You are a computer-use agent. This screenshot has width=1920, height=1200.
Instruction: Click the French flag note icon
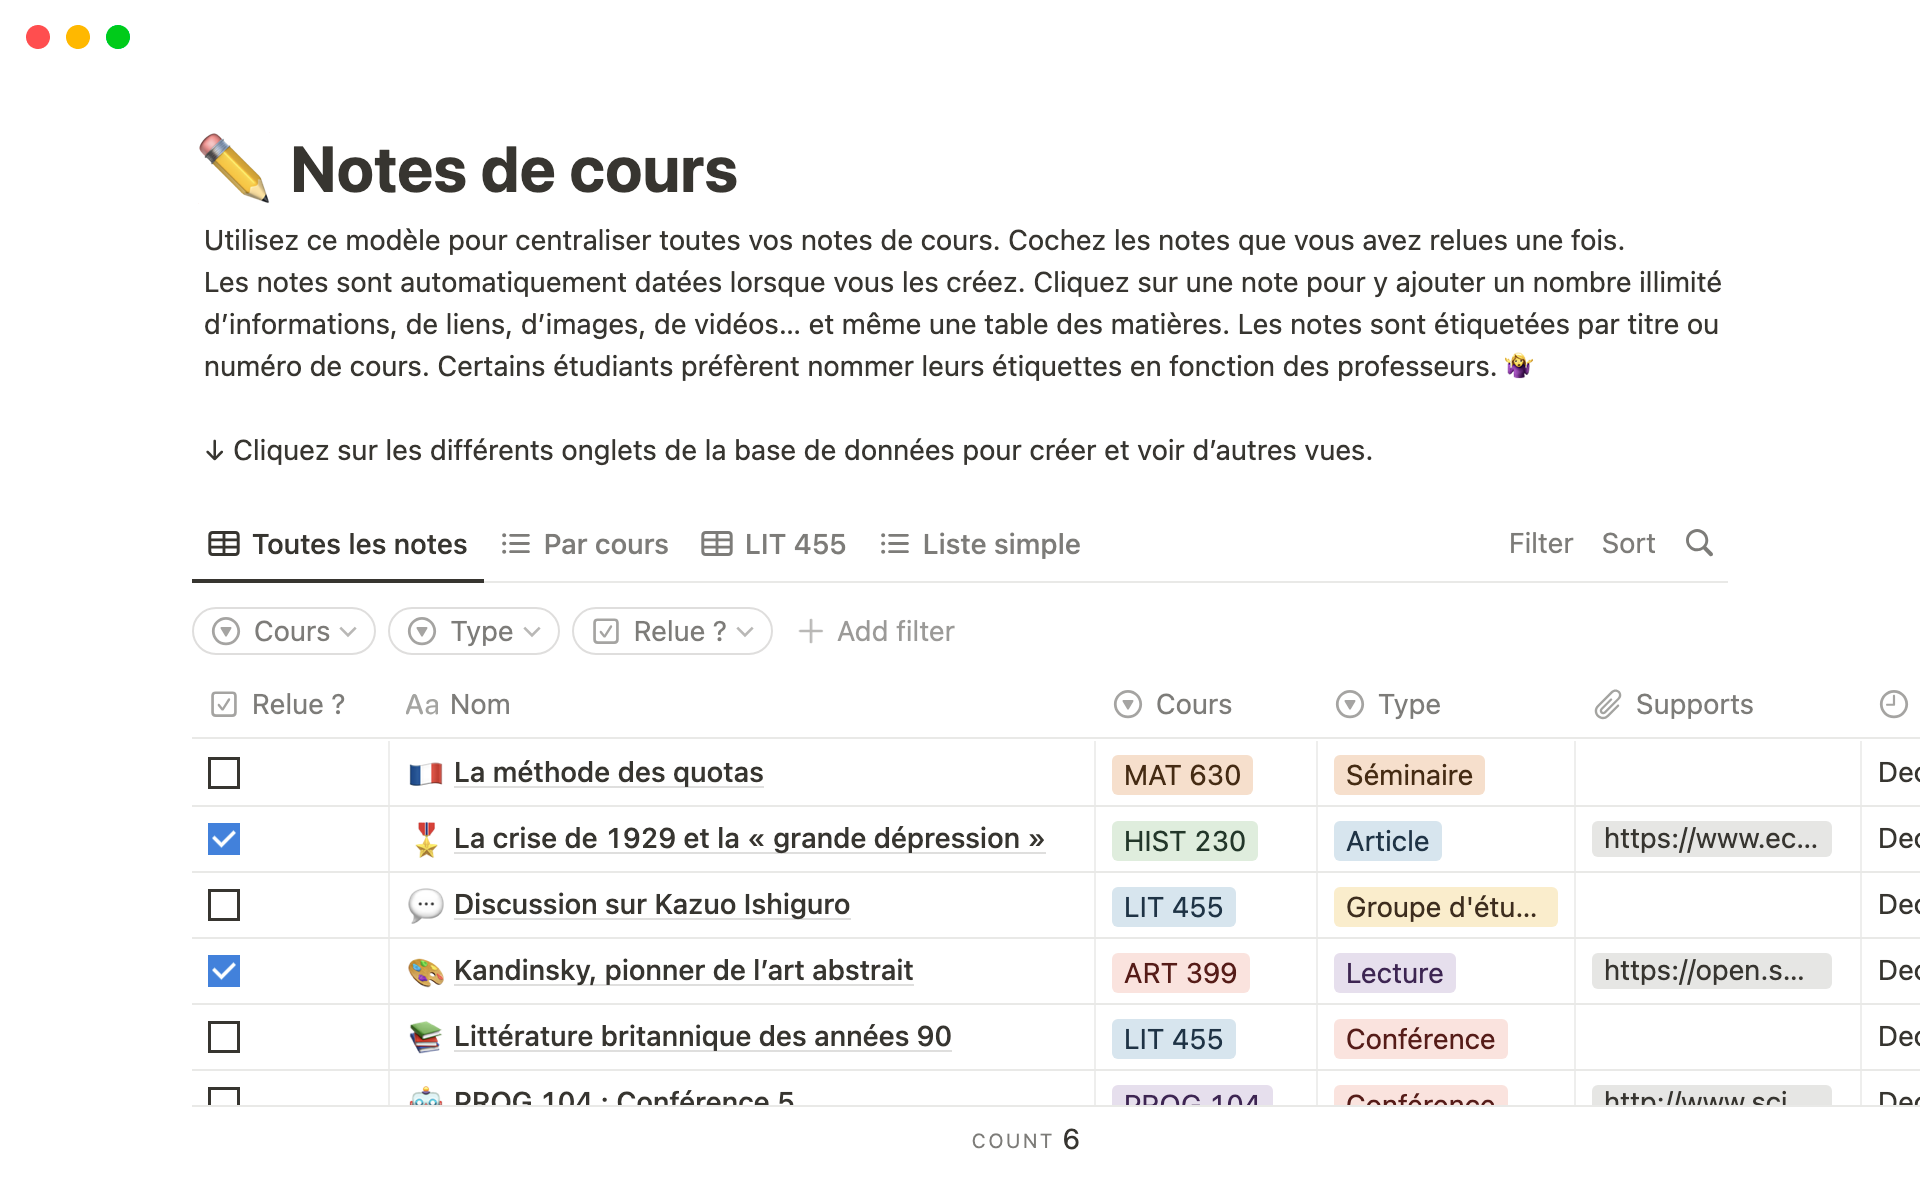click(425, 773)
